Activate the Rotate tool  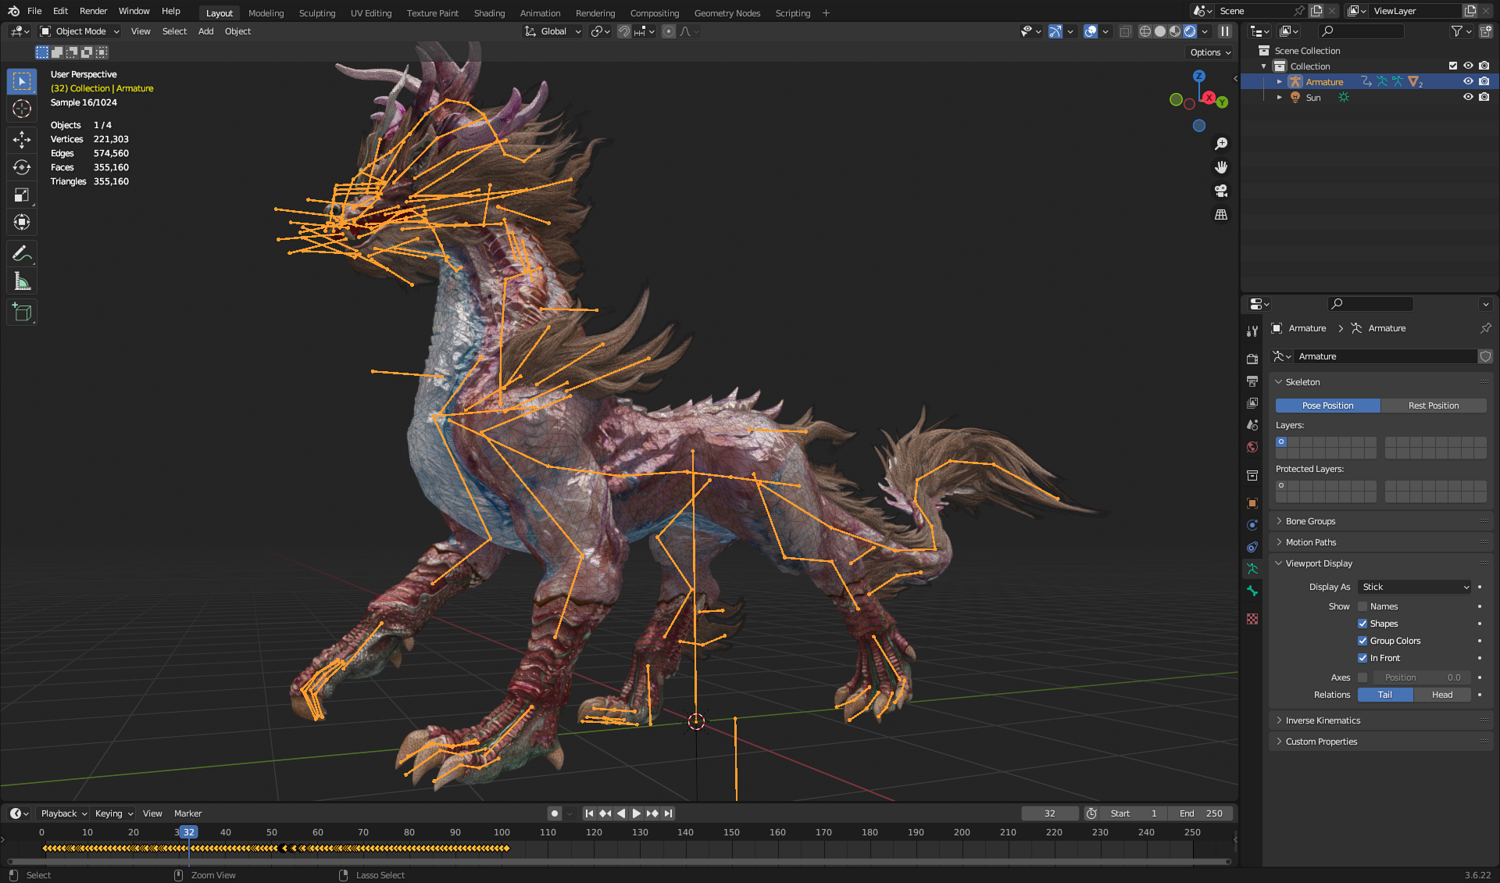(21, 167)
